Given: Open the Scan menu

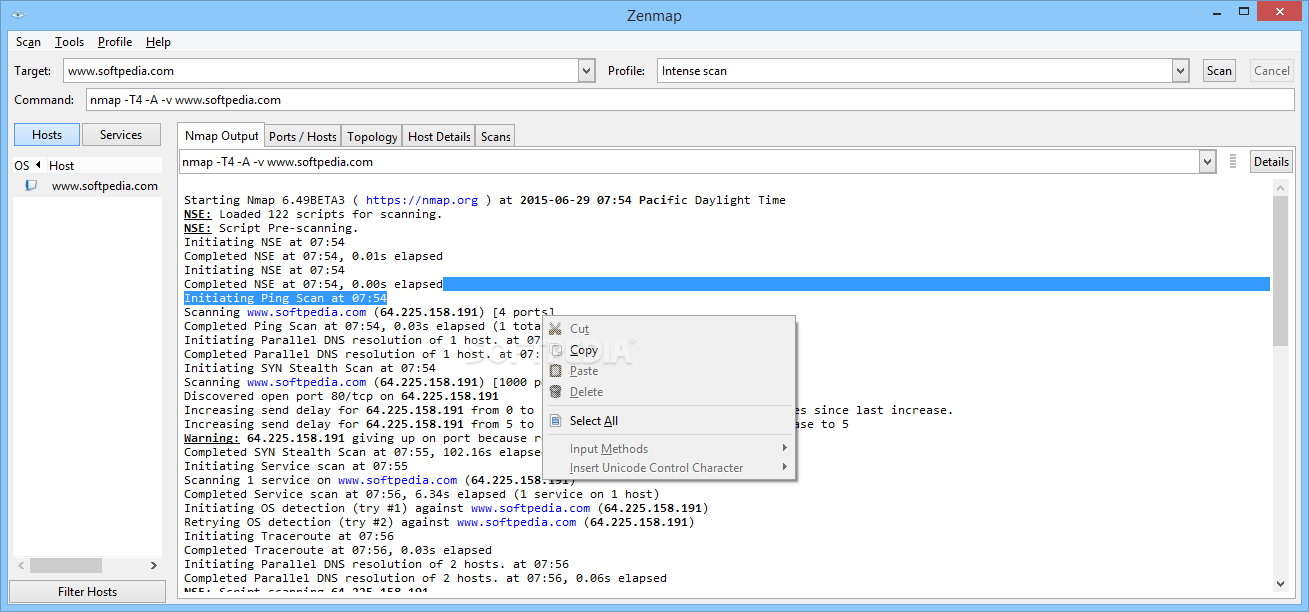Looking at the screenshot, I should tap(28, 42).
